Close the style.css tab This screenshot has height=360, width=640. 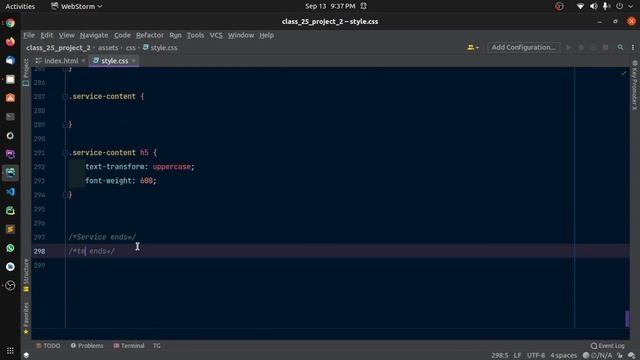(133, 61)
